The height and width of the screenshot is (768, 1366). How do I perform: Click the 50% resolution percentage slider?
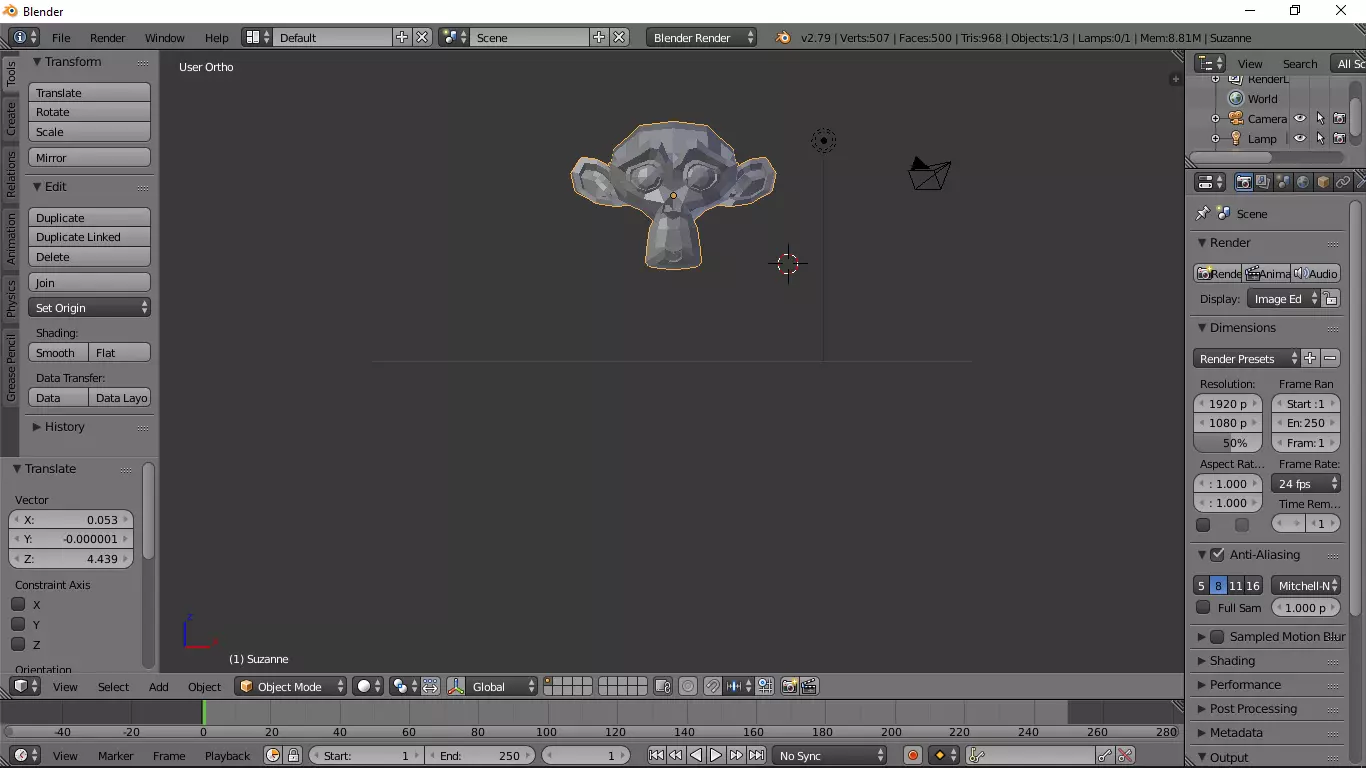coord(1228,442)
